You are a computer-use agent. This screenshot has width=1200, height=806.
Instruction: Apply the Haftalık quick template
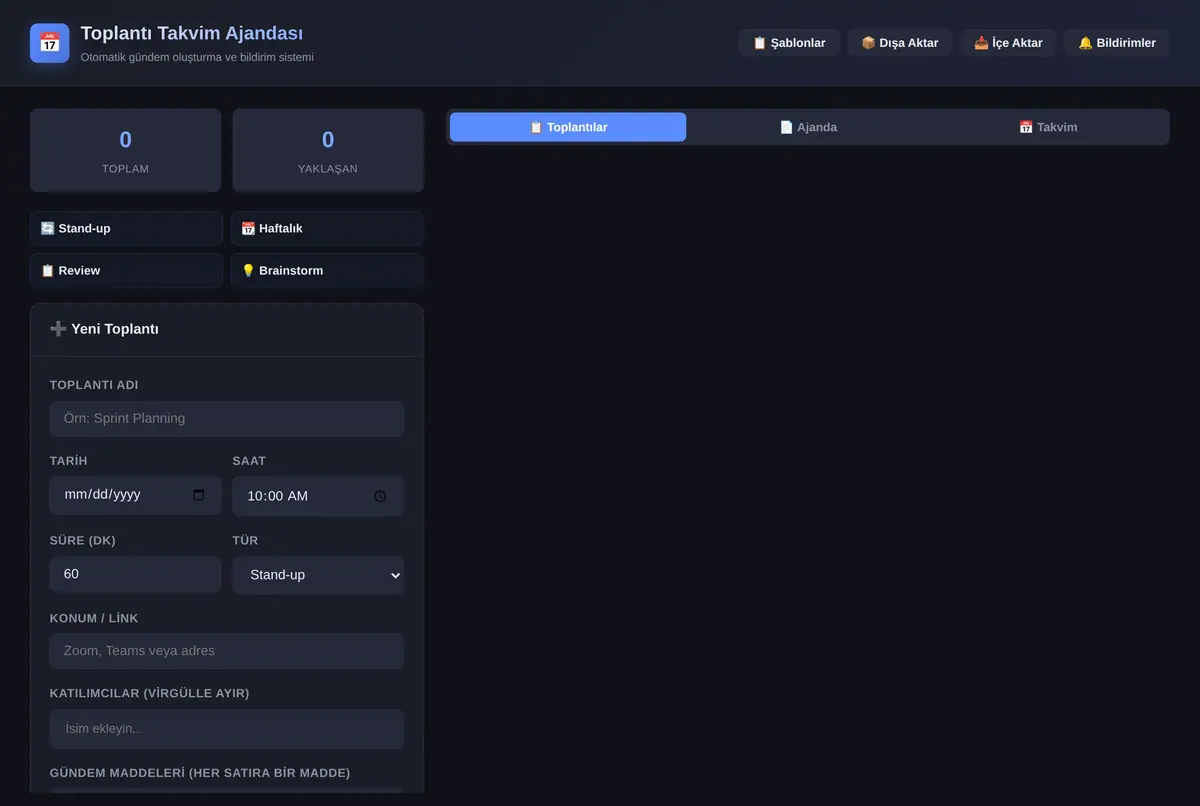(x=327, y=228)
